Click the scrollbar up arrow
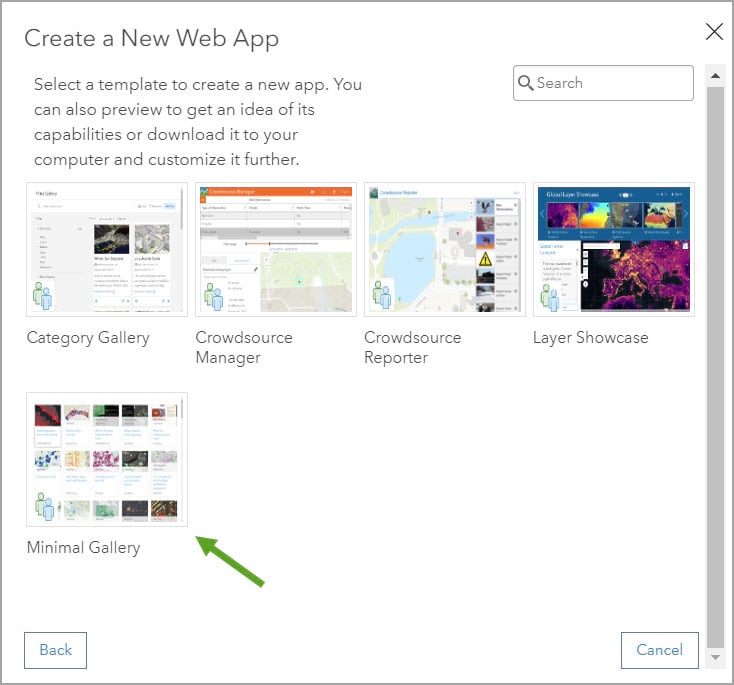 (715, 75)
